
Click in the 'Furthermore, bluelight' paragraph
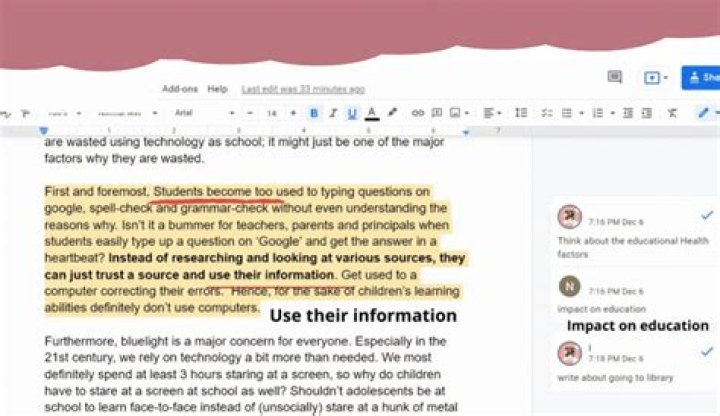(x=251, y=374)
